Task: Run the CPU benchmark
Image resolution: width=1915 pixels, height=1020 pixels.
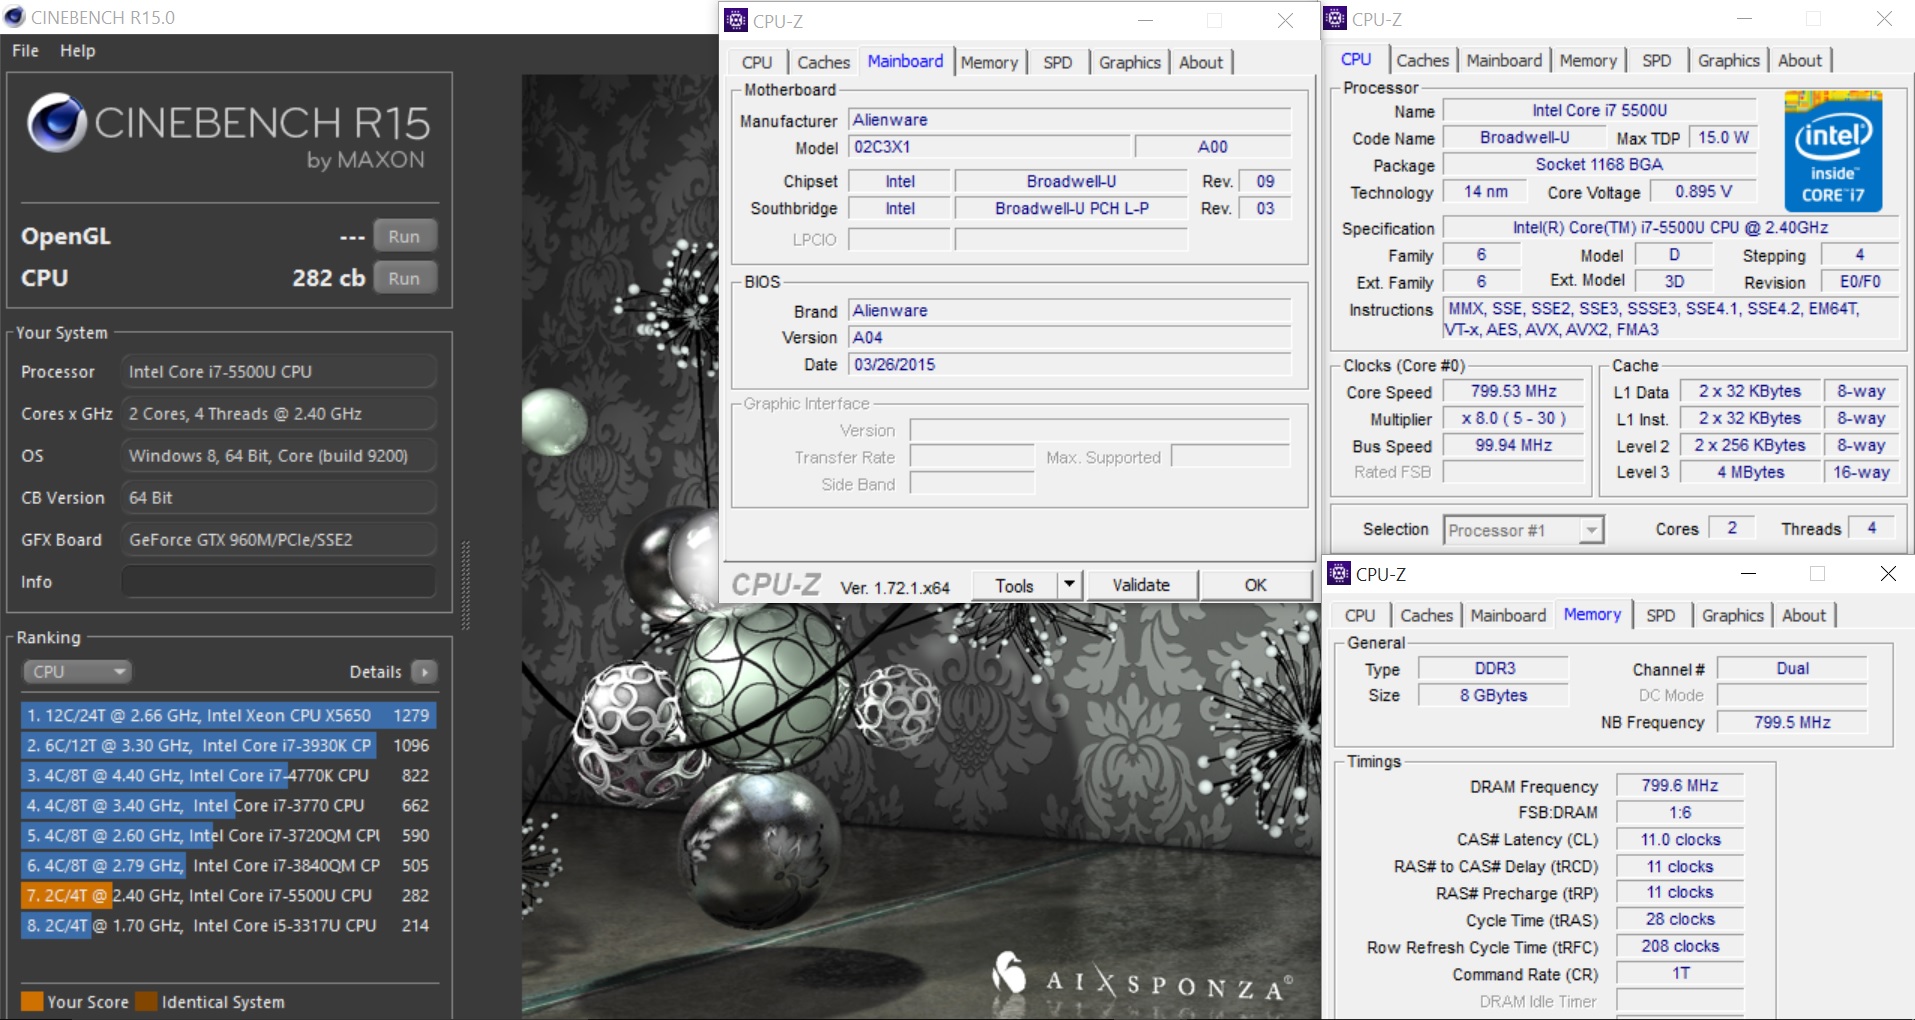Action: coord(404,279)
